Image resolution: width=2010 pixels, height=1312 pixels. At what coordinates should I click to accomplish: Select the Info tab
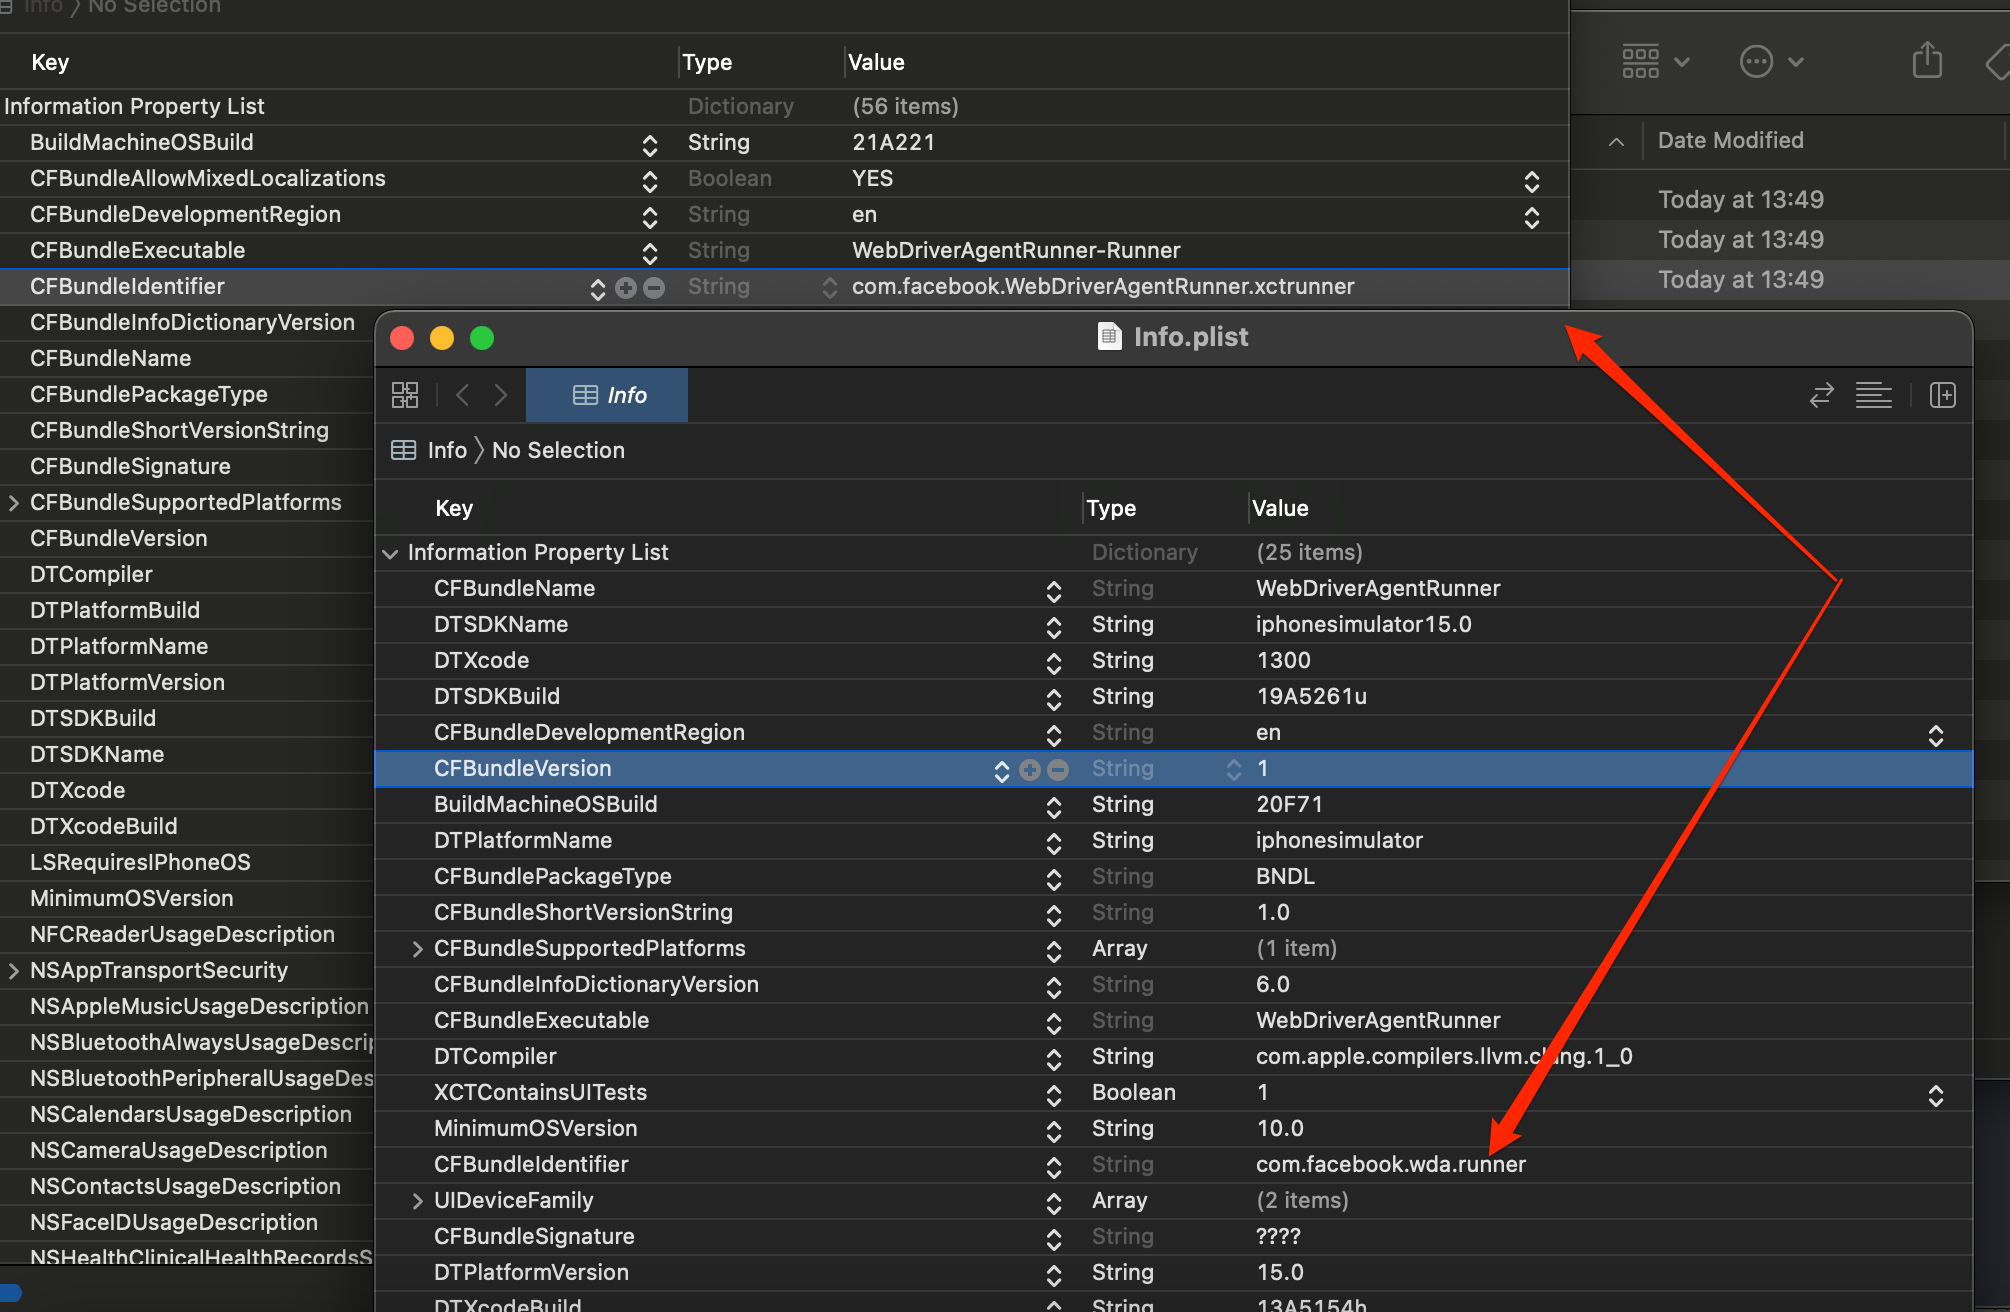608,395
